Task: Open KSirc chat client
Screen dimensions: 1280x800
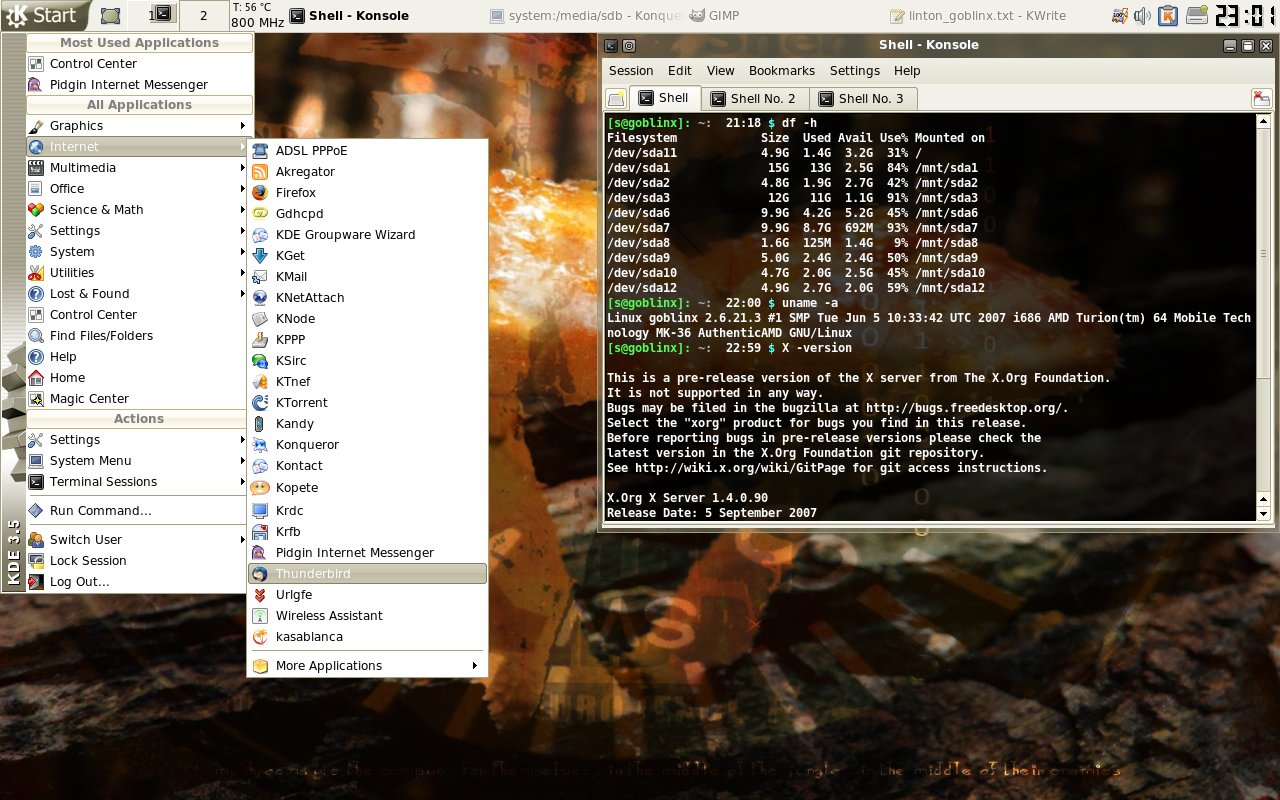Action: pyautogui.click(x=367, y=361)
